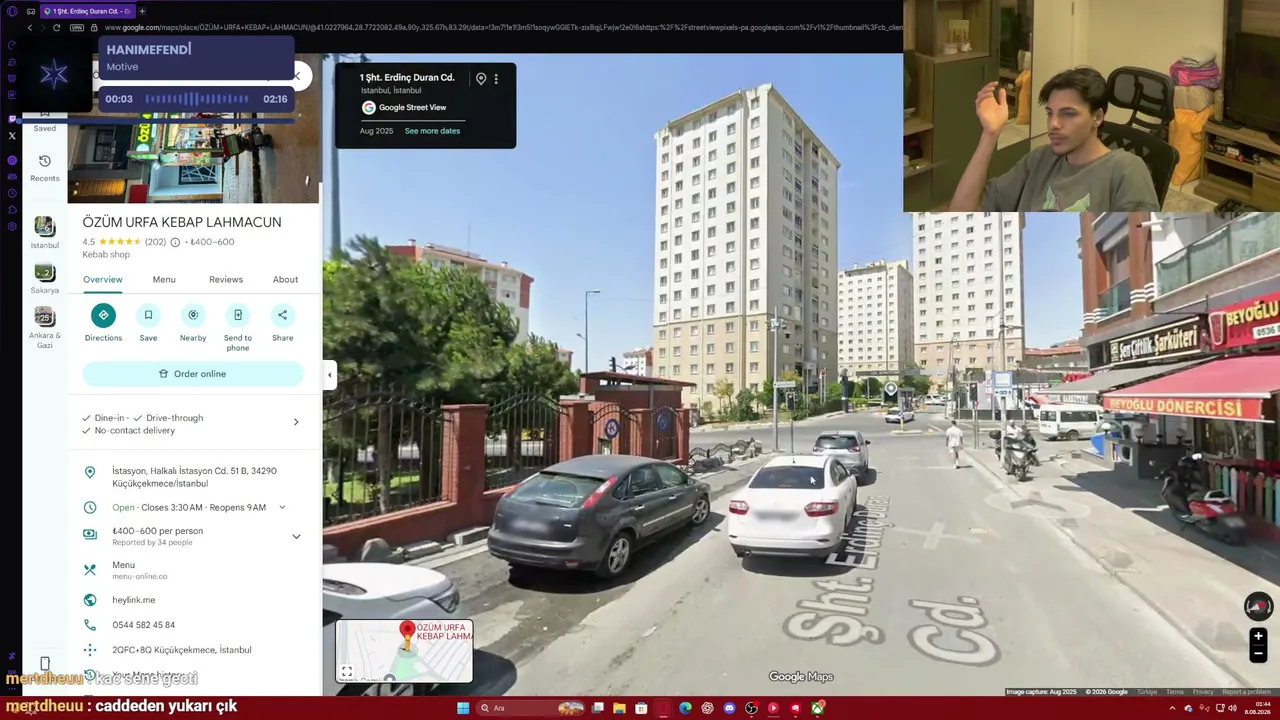
Task: Open Recents in Maps sidebar
Action: pyautogui.click(x=44, y=167)
